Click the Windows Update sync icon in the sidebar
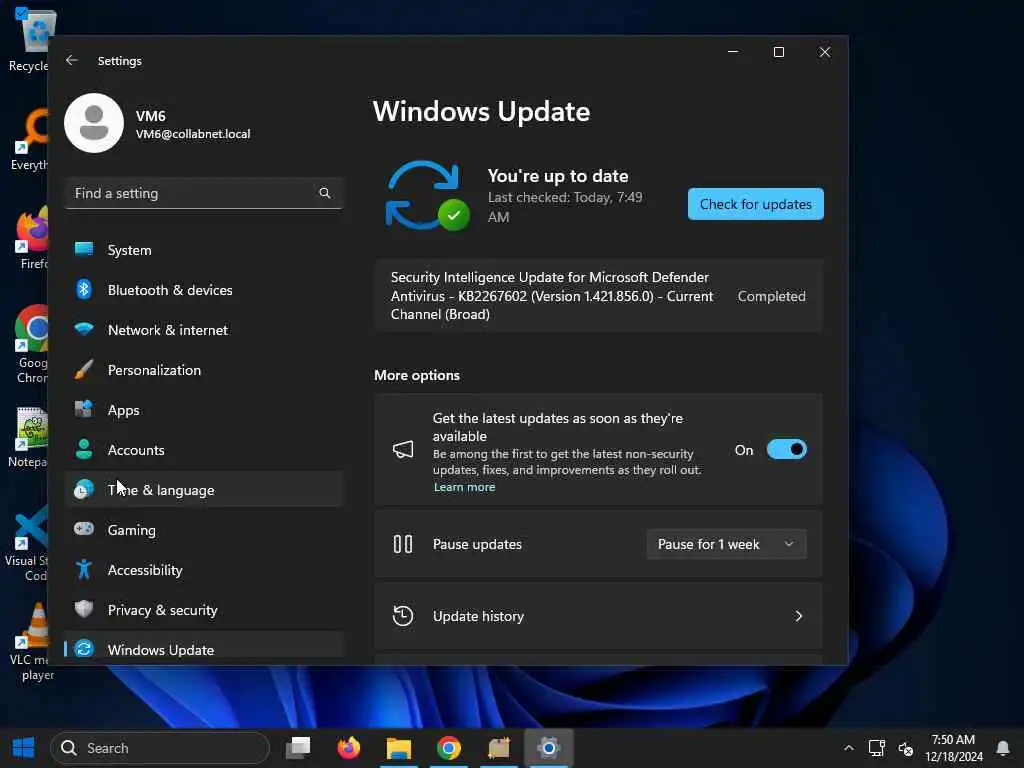The width and height of the screenshot is (1024, 768). (x=84, y=649)
